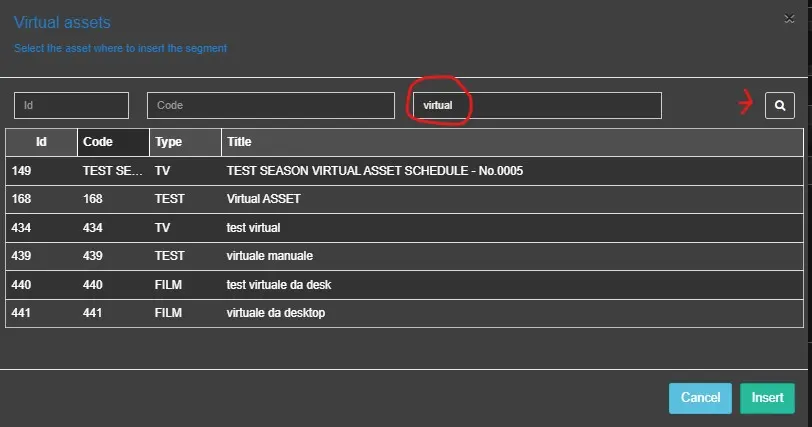Focus the title field containing 'virtual'
The height and width of the screenshot is (427, 812).
(537, 105)
